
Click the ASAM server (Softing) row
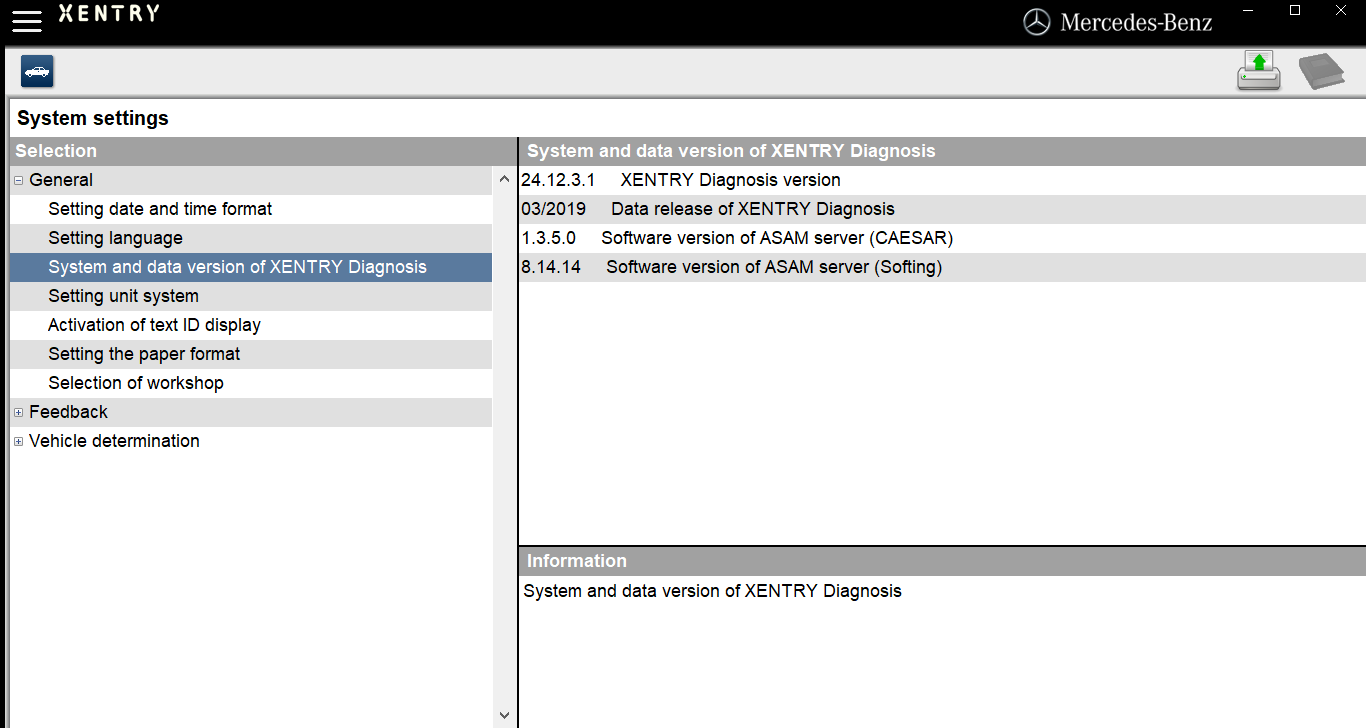click(942, 267)
